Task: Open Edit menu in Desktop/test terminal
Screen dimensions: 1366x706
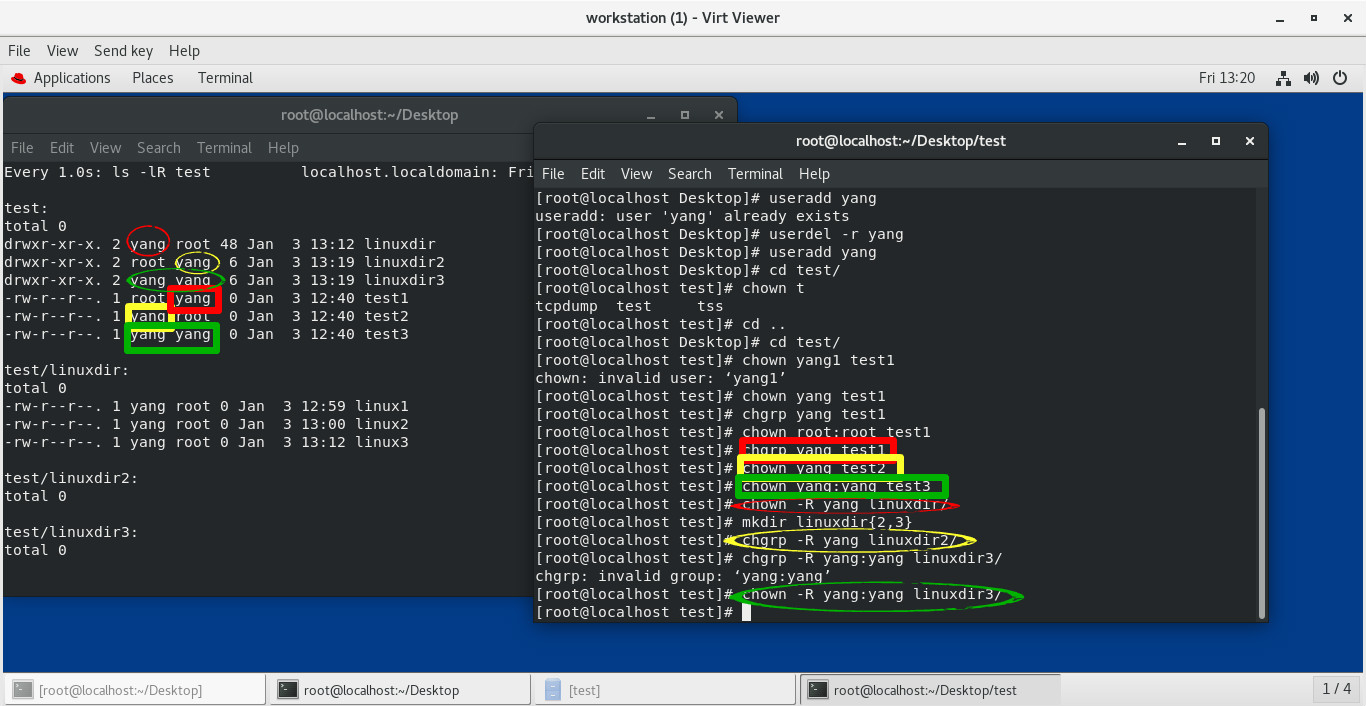Action: coord(593,173)
